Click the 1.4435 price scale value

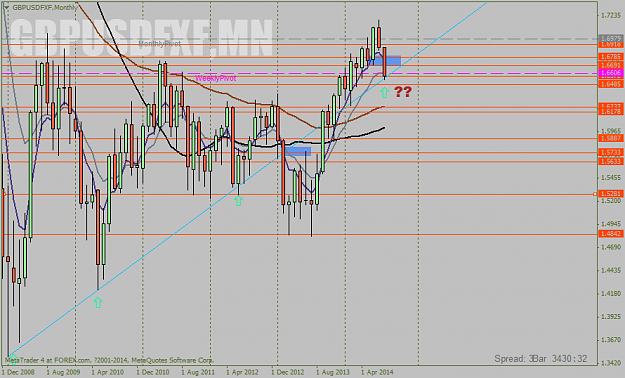click(x=611, y=270)
